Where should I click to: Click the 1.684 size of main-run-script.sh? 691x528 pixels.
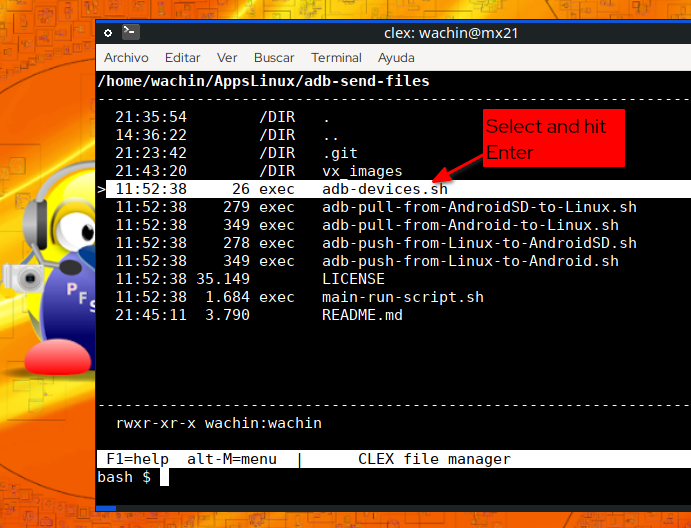(x=227, y=297)
